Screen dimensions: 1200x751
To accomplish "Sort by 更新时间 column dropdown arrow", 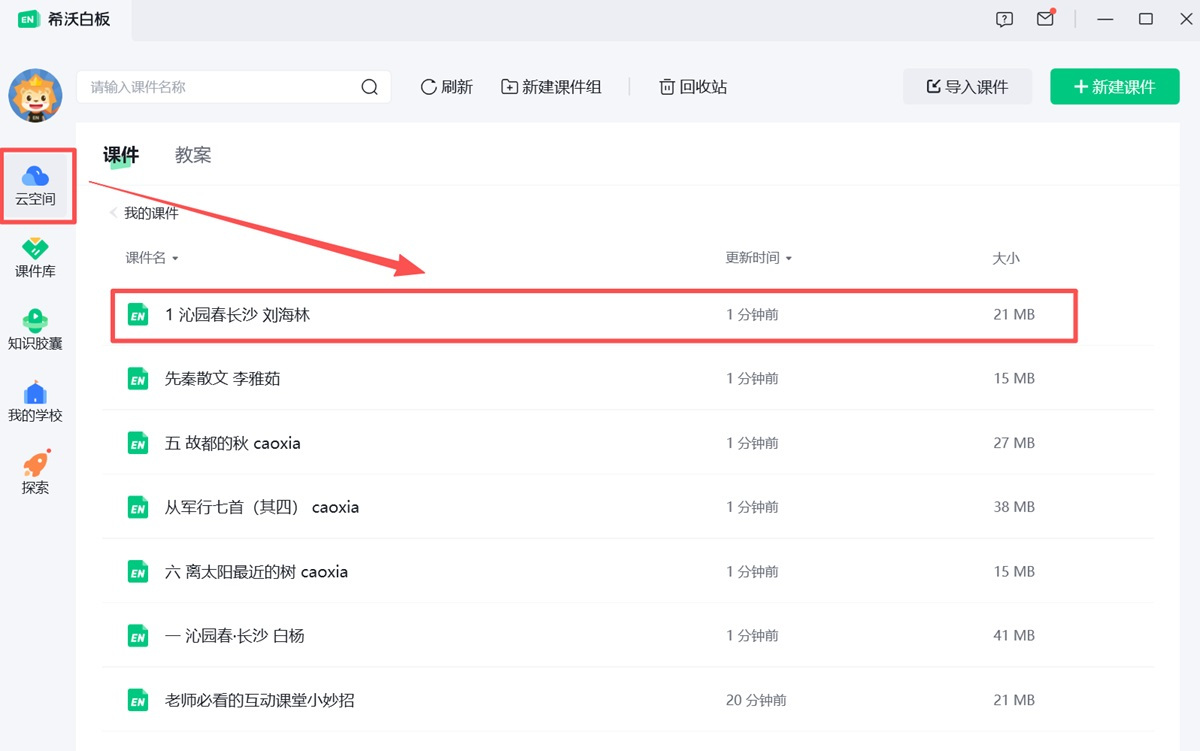I will point(788,259).
